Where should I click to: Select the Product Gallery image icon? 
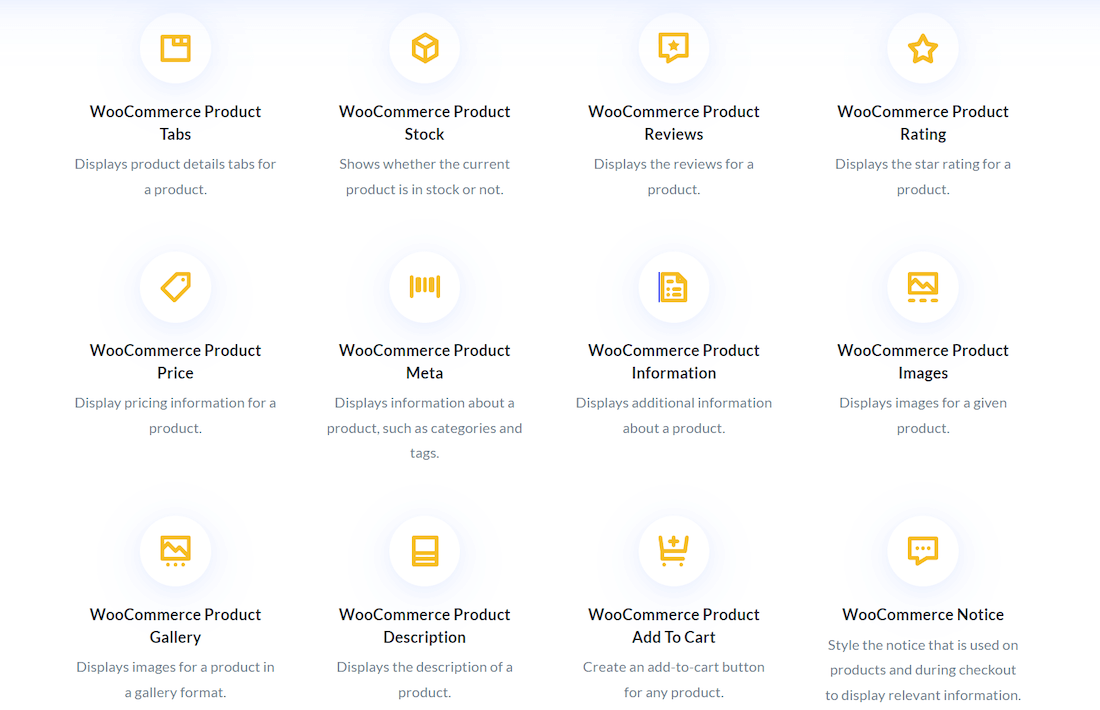175,551
